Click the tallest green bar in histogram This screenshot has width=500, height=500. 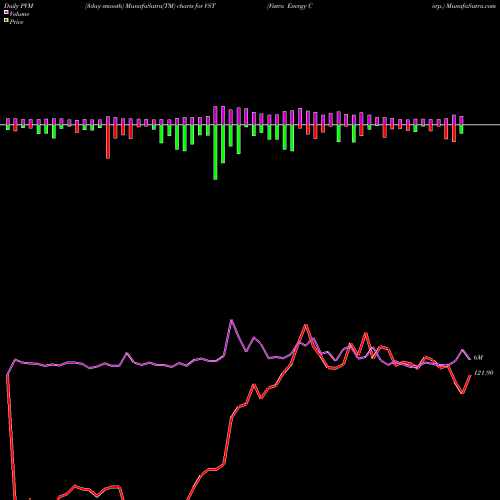point(215,152)
